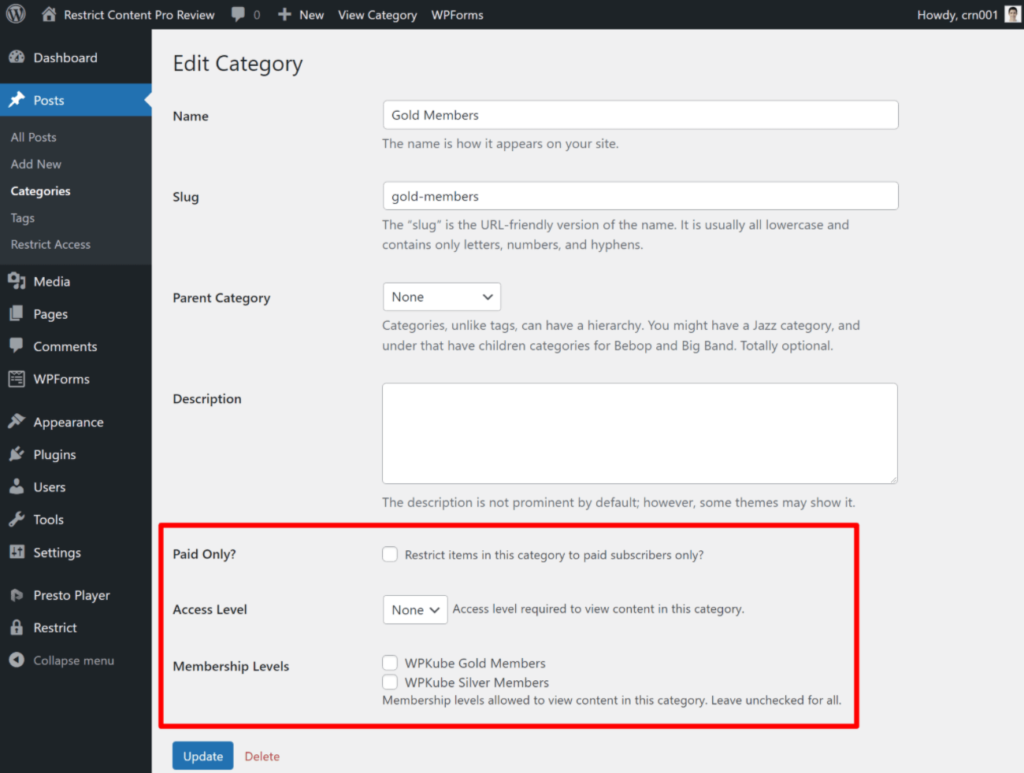The image size is (1024, 773).
Task: Click the WordPress logo icon
Action: tap(16, 15)
